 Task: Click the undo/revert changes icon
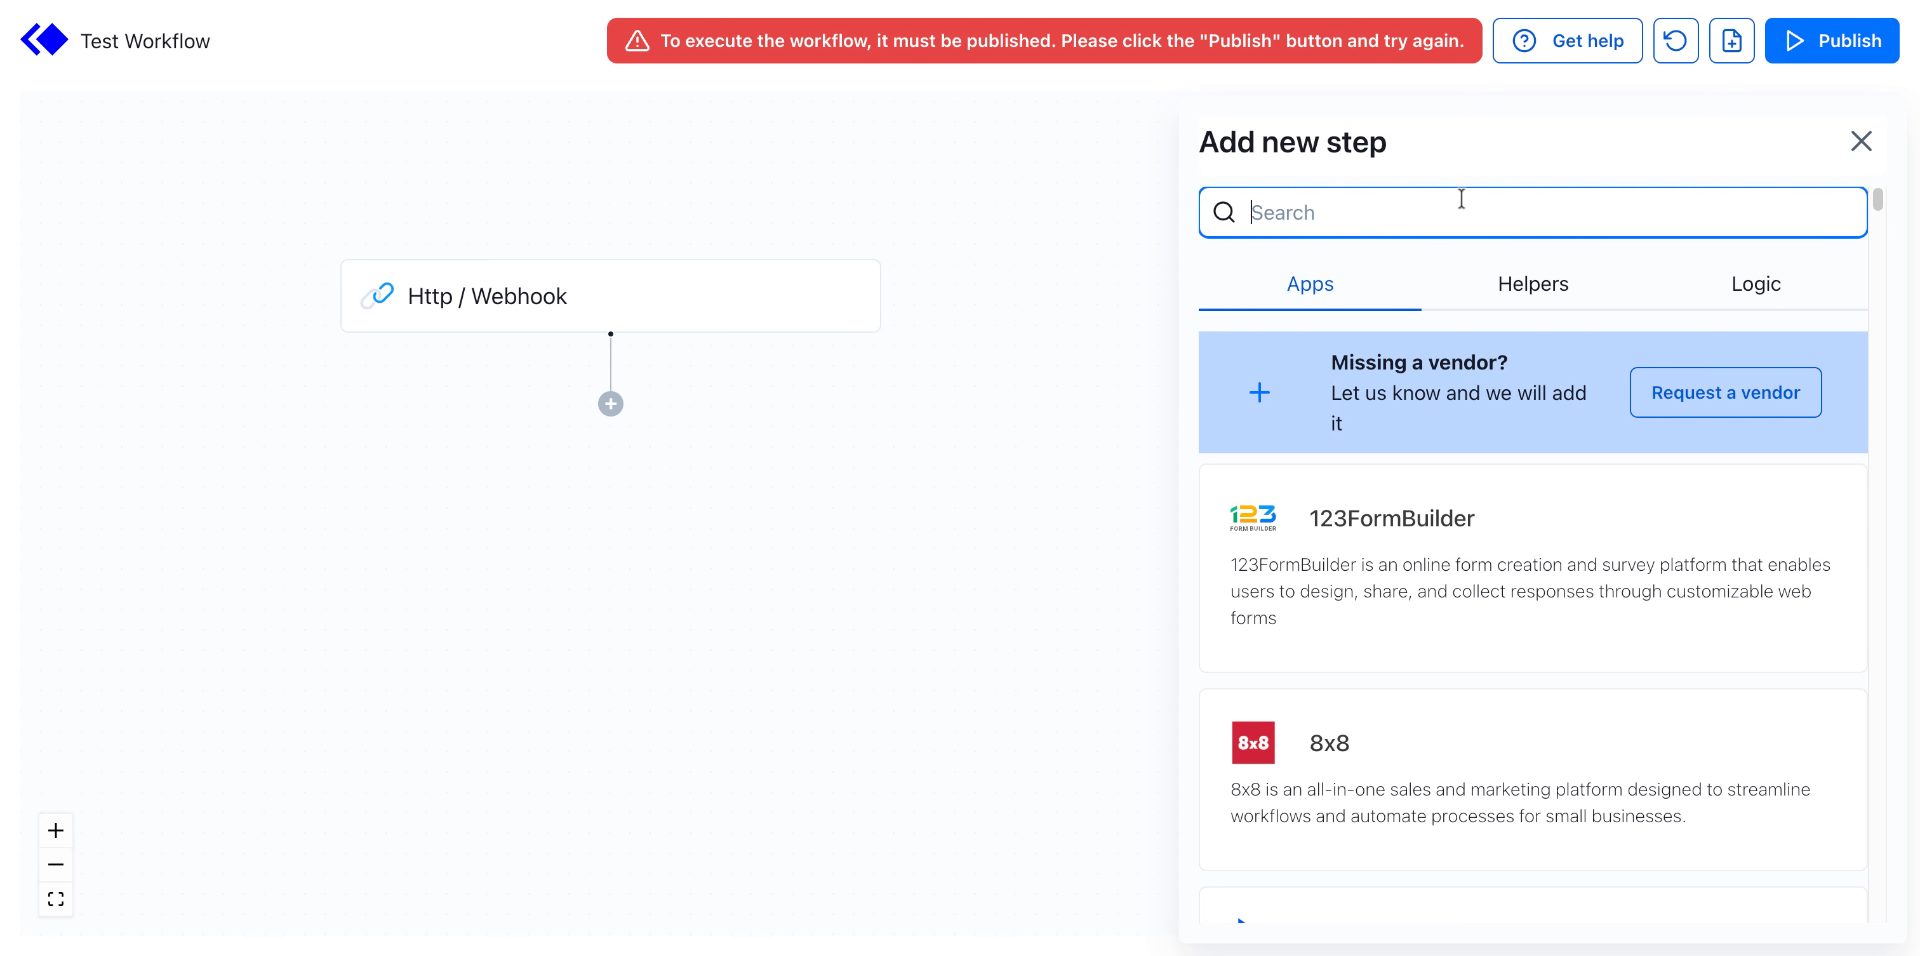(x=1675, y=40)
